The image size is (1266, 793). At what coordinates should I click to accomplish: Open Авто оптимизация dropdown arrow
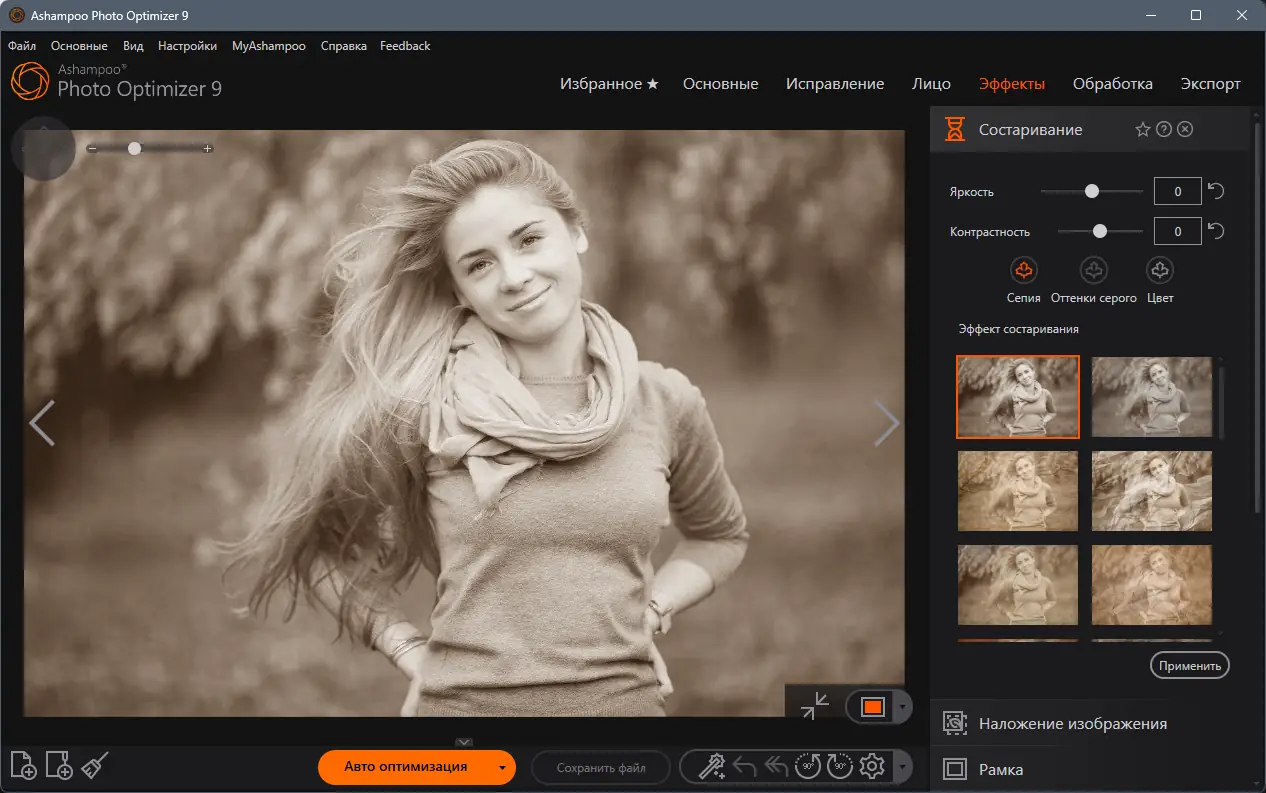click(501, 768)
